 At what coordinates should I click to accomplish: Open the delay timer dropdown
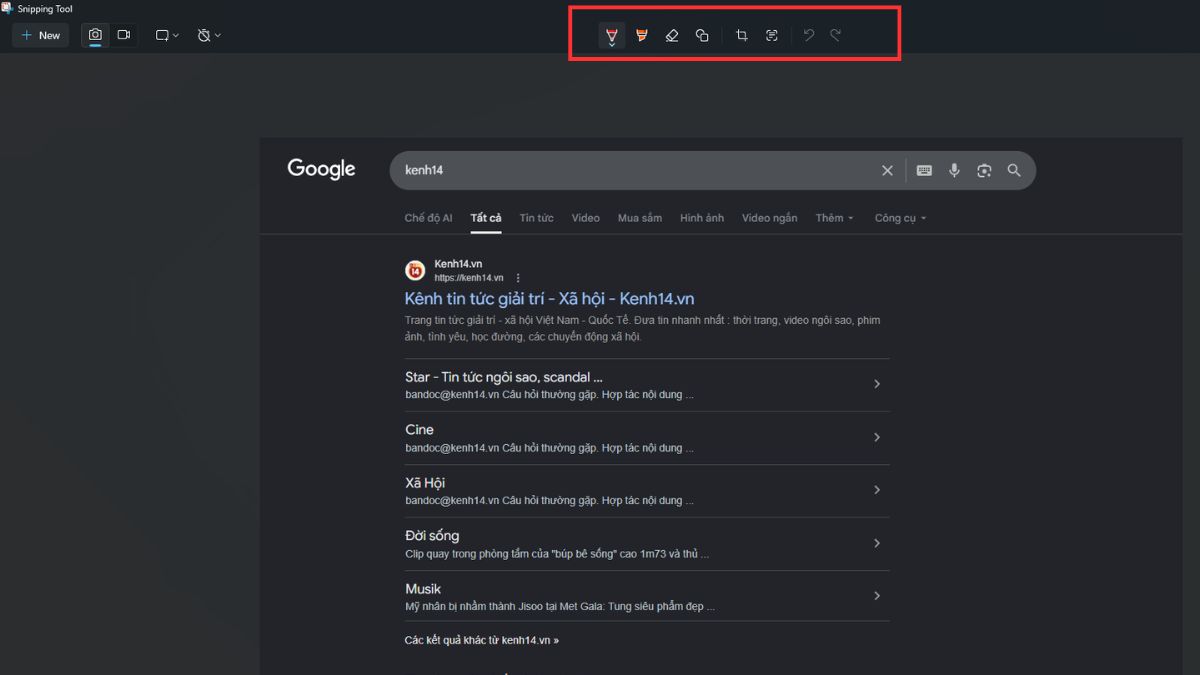[x=209, y=35]
